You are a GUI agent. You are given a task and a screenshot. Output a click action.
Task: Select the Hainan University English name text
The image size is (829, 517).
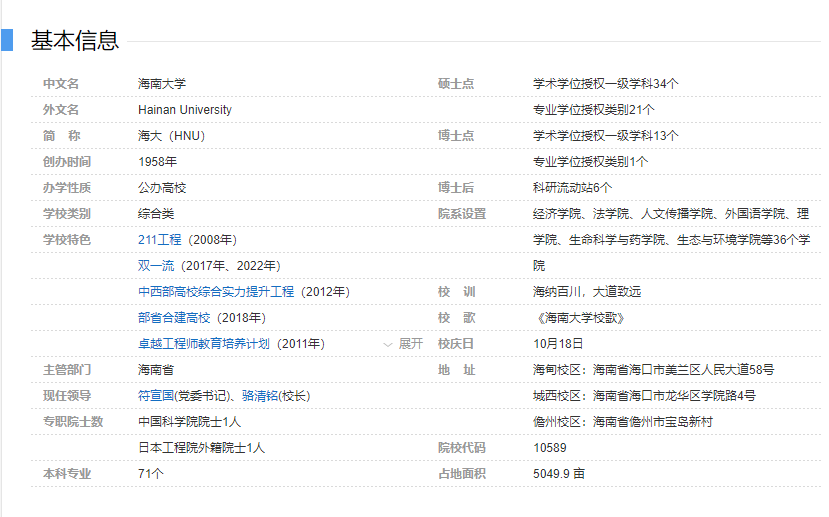click(x=185, y=110)
